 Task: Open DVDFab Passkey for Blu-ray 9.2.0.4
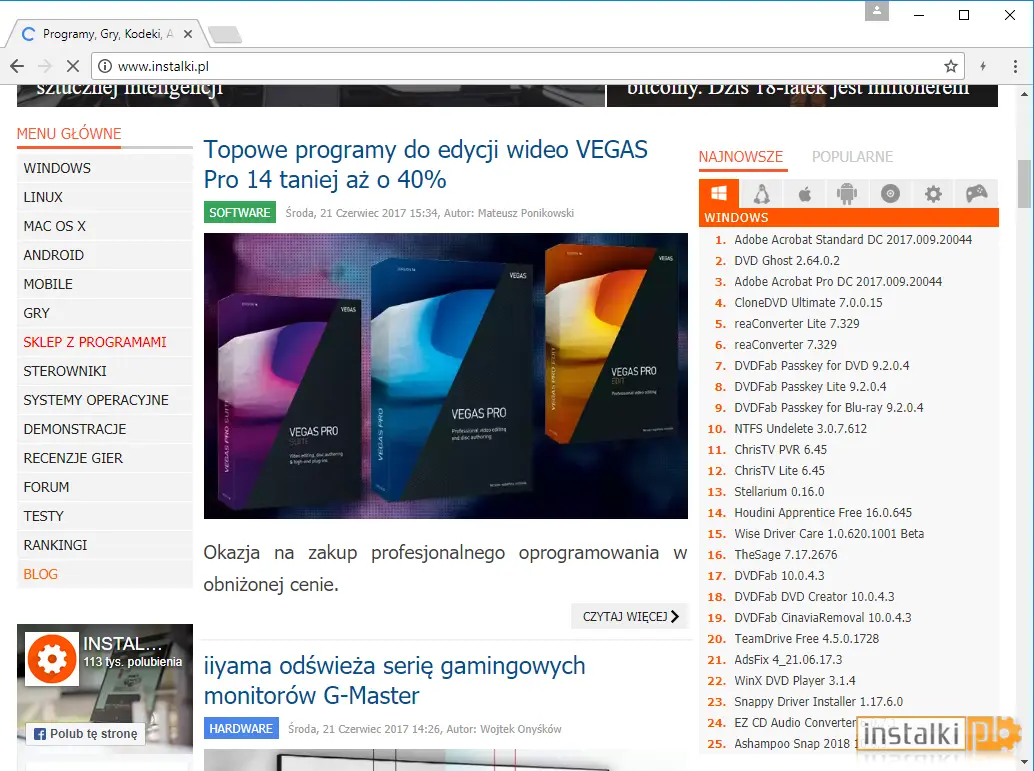coord(828,408)
